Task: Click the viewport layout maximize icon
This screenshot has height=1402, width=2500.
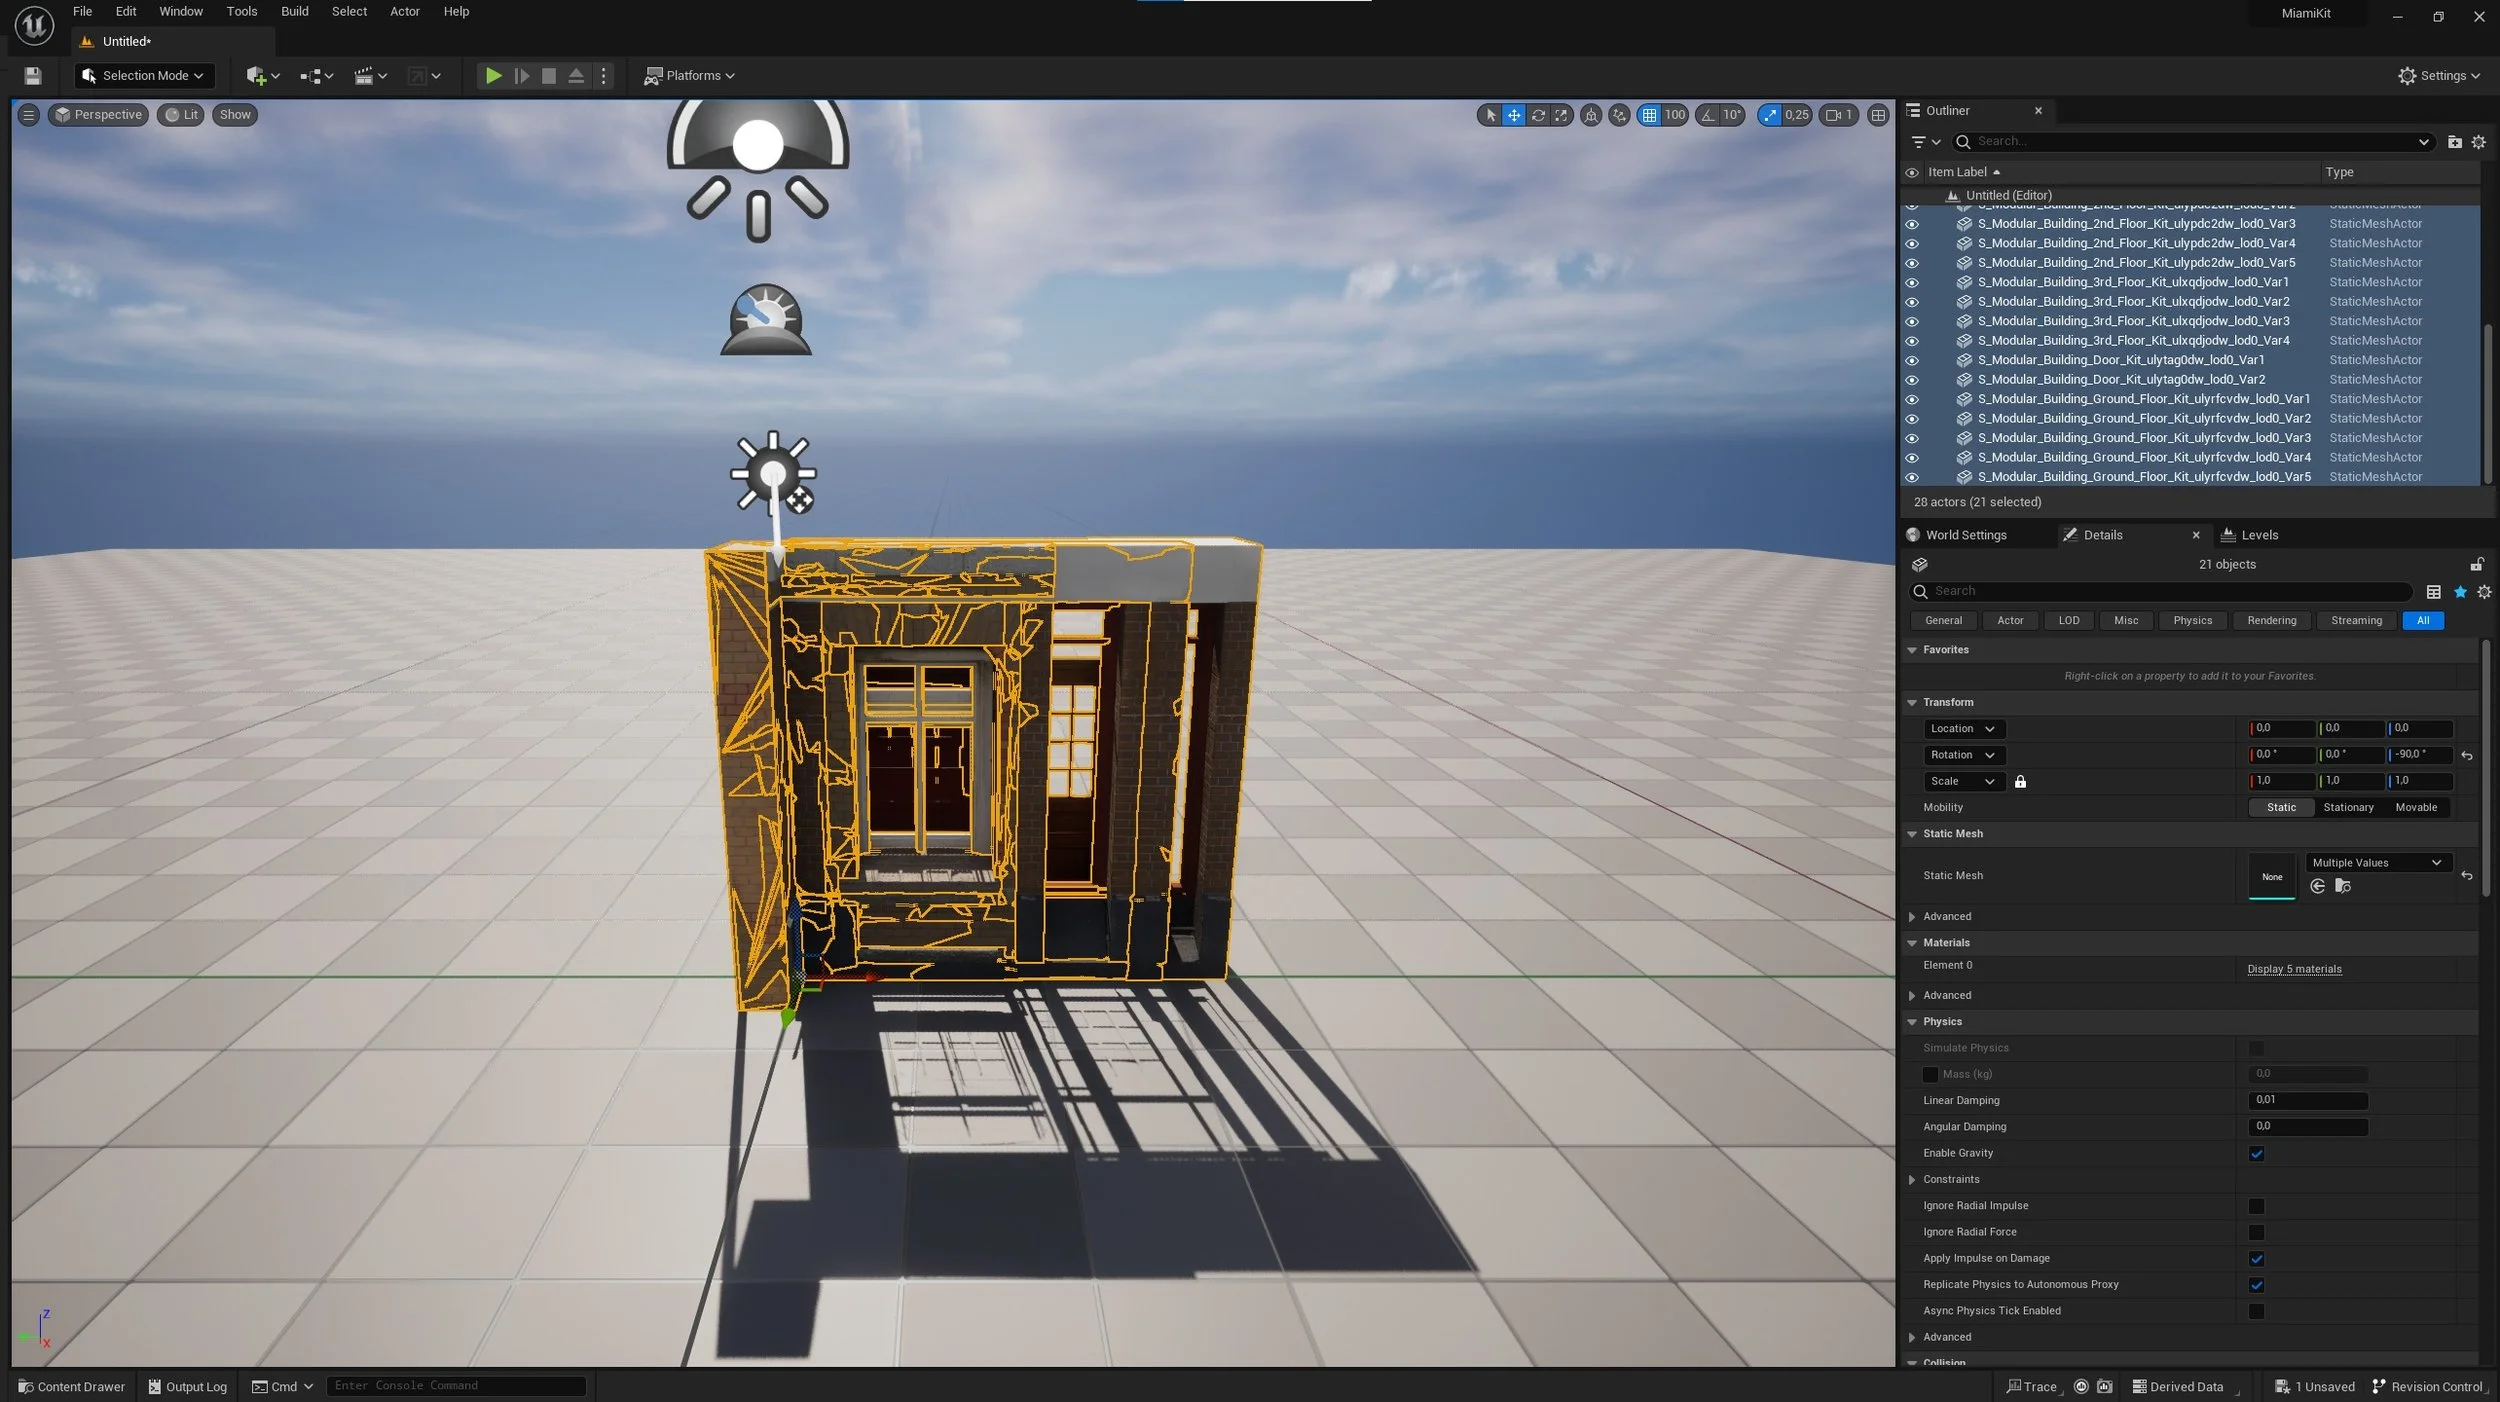Action: tap(1878, 115)
